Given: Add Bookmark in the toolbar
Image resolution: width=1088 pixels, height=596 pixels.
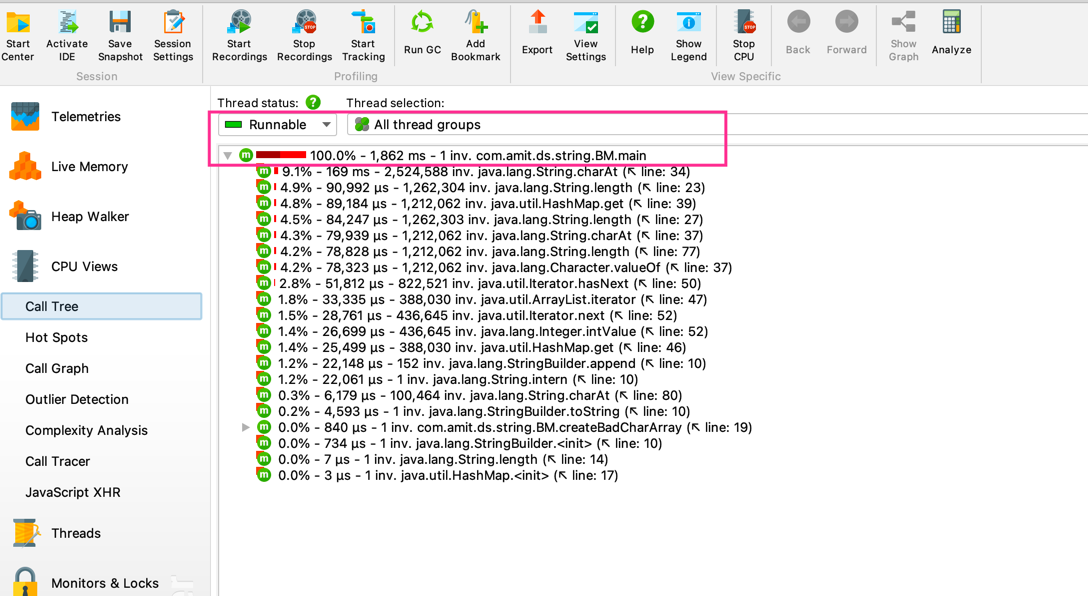Looking at the screenshot, I should 475,36.
